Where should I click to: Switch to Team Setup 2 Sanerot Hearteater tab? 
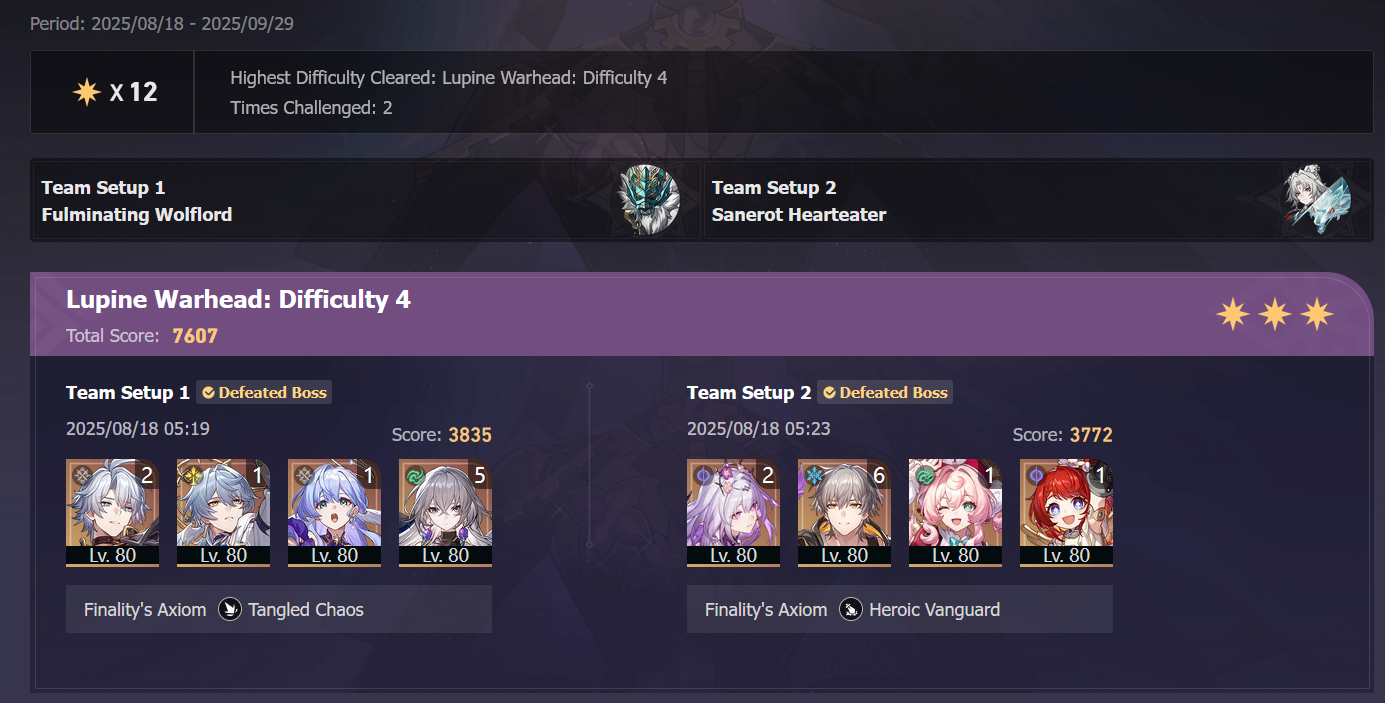click(1037, 200)
